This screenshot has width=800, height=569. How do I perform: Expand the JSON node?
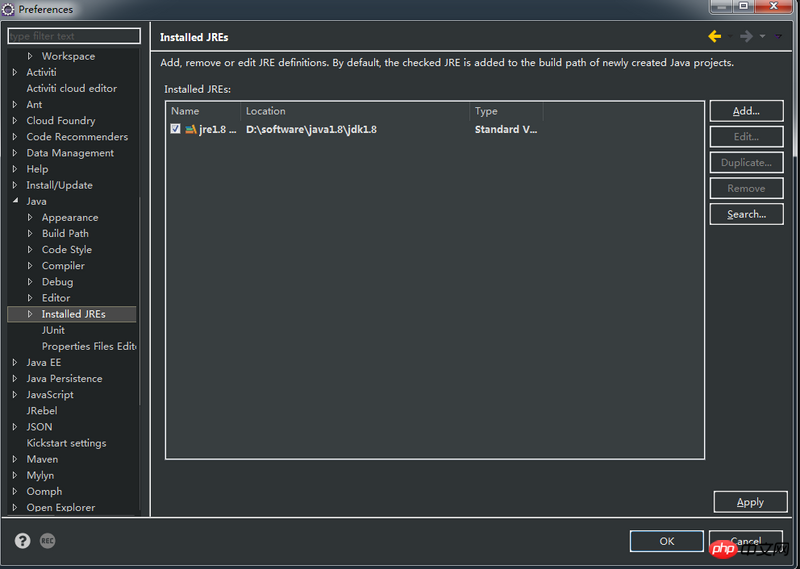point(15,427)
